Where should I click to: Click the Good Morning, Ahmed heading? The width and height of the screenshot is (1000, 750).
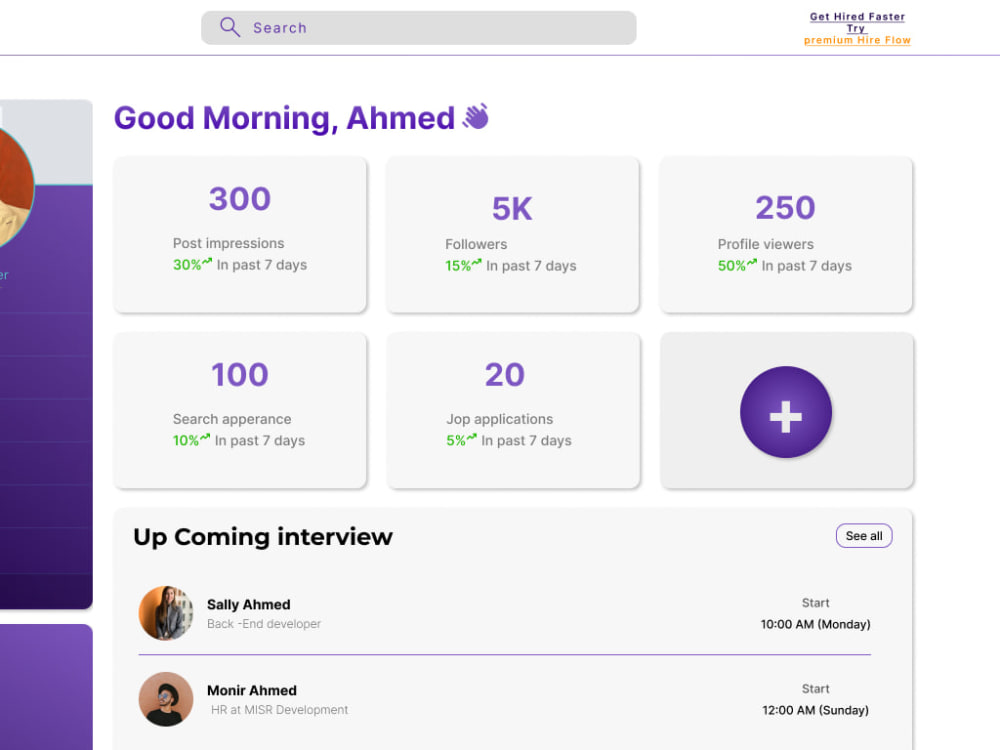pyautogui.click(x=284, y=118)
